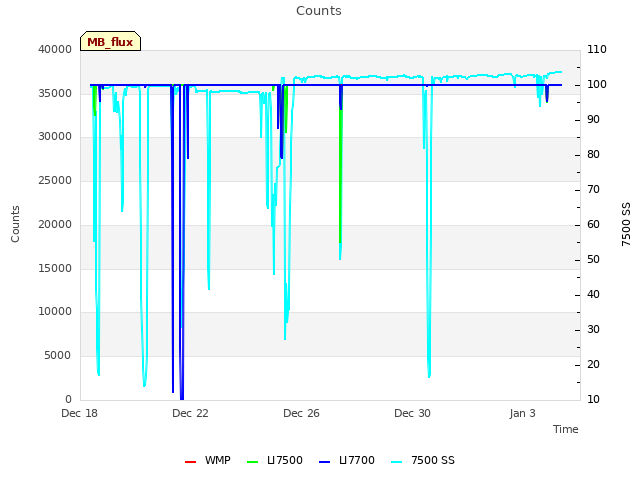Toggle the WMP legend entry
This screenshot has height=480, width=640.
click(x=207, y=460)
